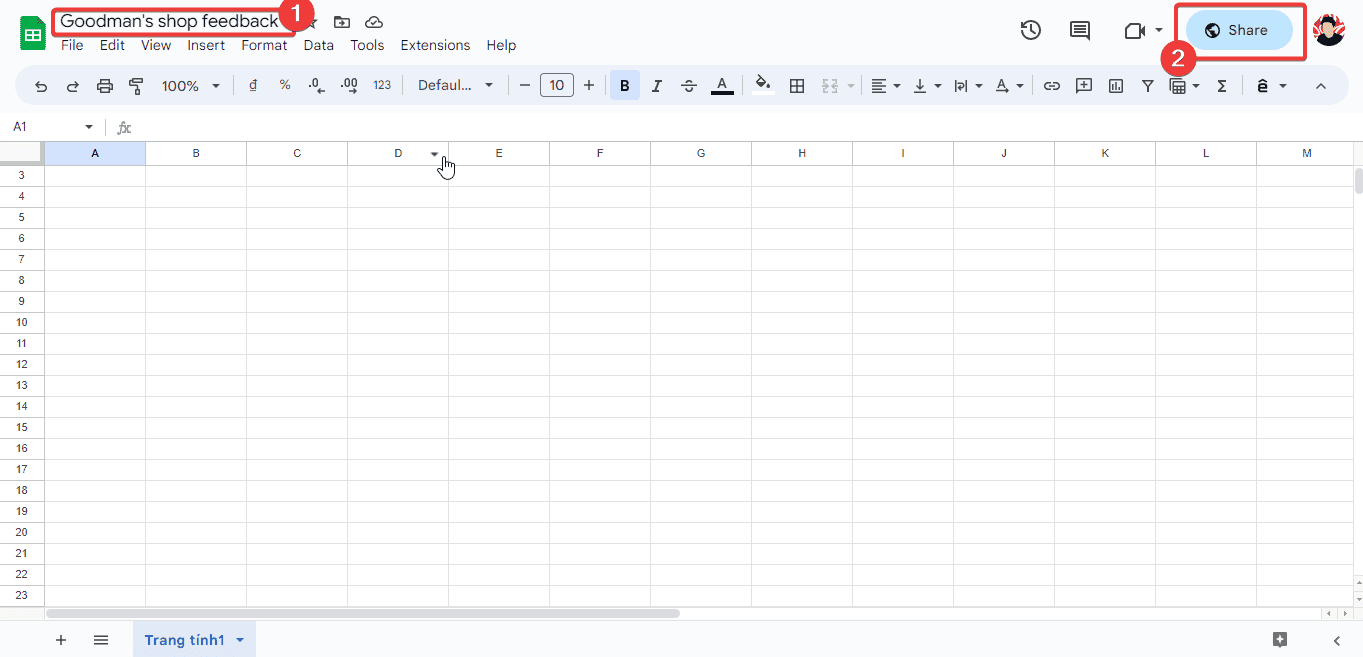Toggle strikethrough formatting
Image resolution: width=1363 pixels, height=657 pixels.
click(689, 86)
